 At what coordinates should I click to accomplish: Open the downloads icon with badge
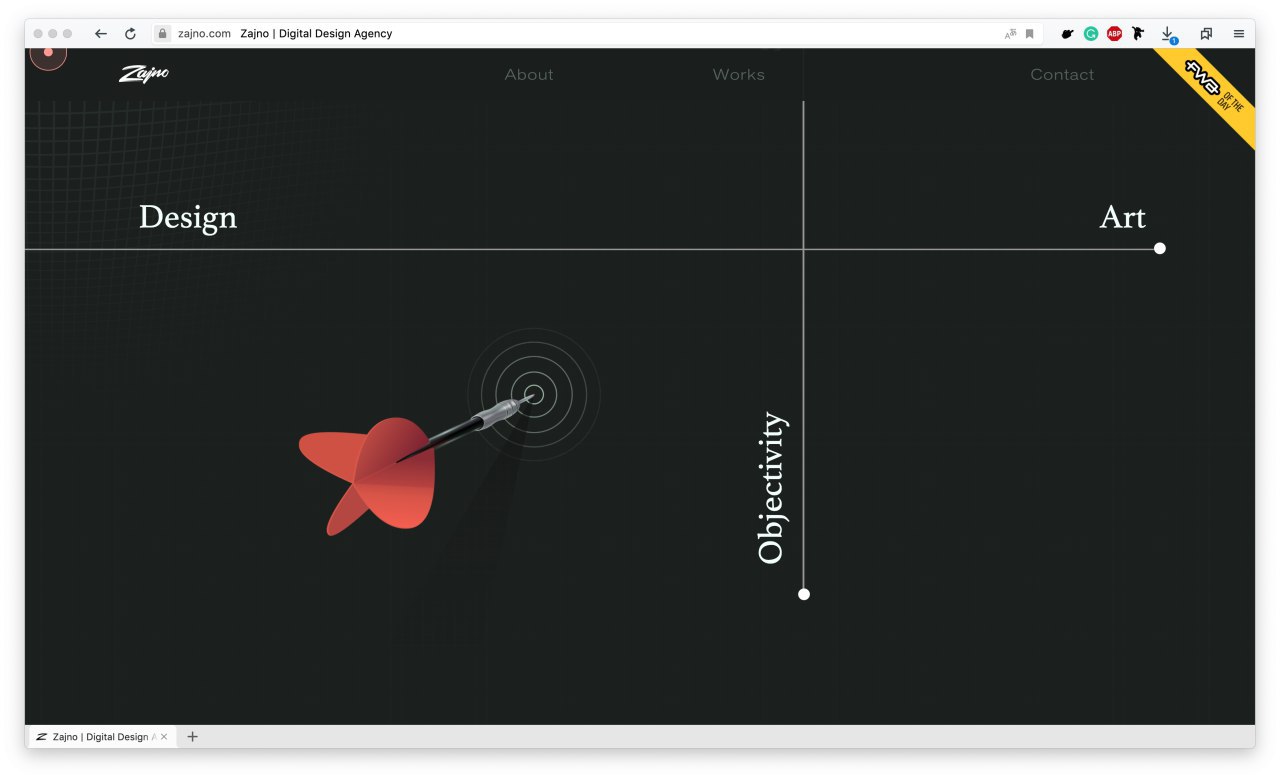[1167, 35]
